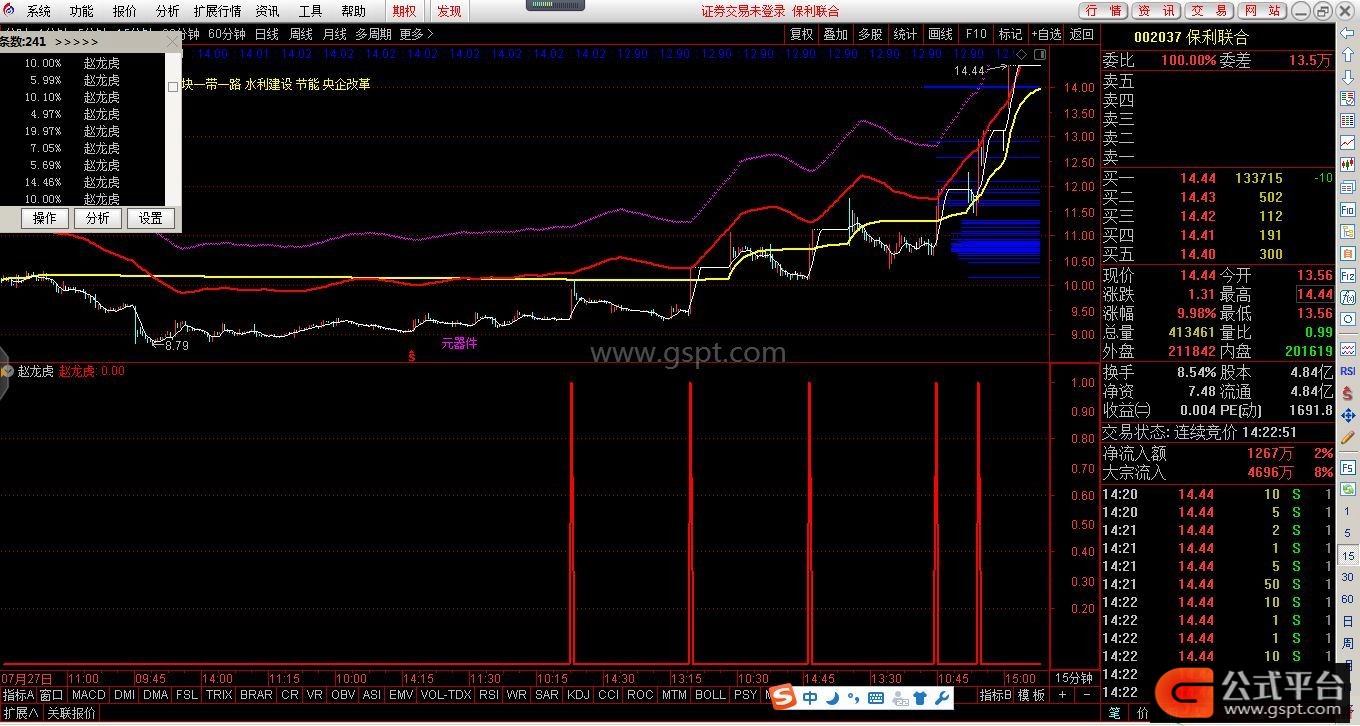Screen dimensions: 1360x726
Task: Click the RSI sidebar icon
Action: [x=1348, y=370]
